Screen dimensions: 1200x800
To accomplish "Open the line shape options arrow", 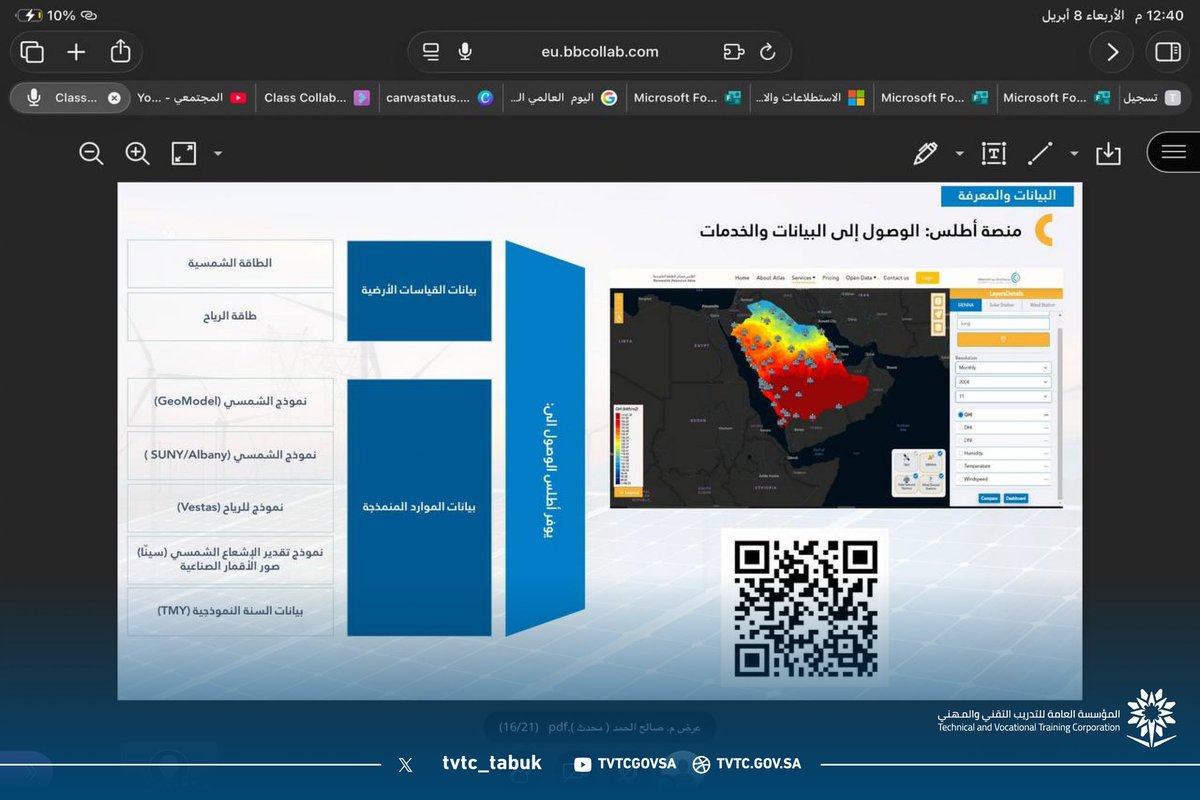I will [x=1074, y=154].
